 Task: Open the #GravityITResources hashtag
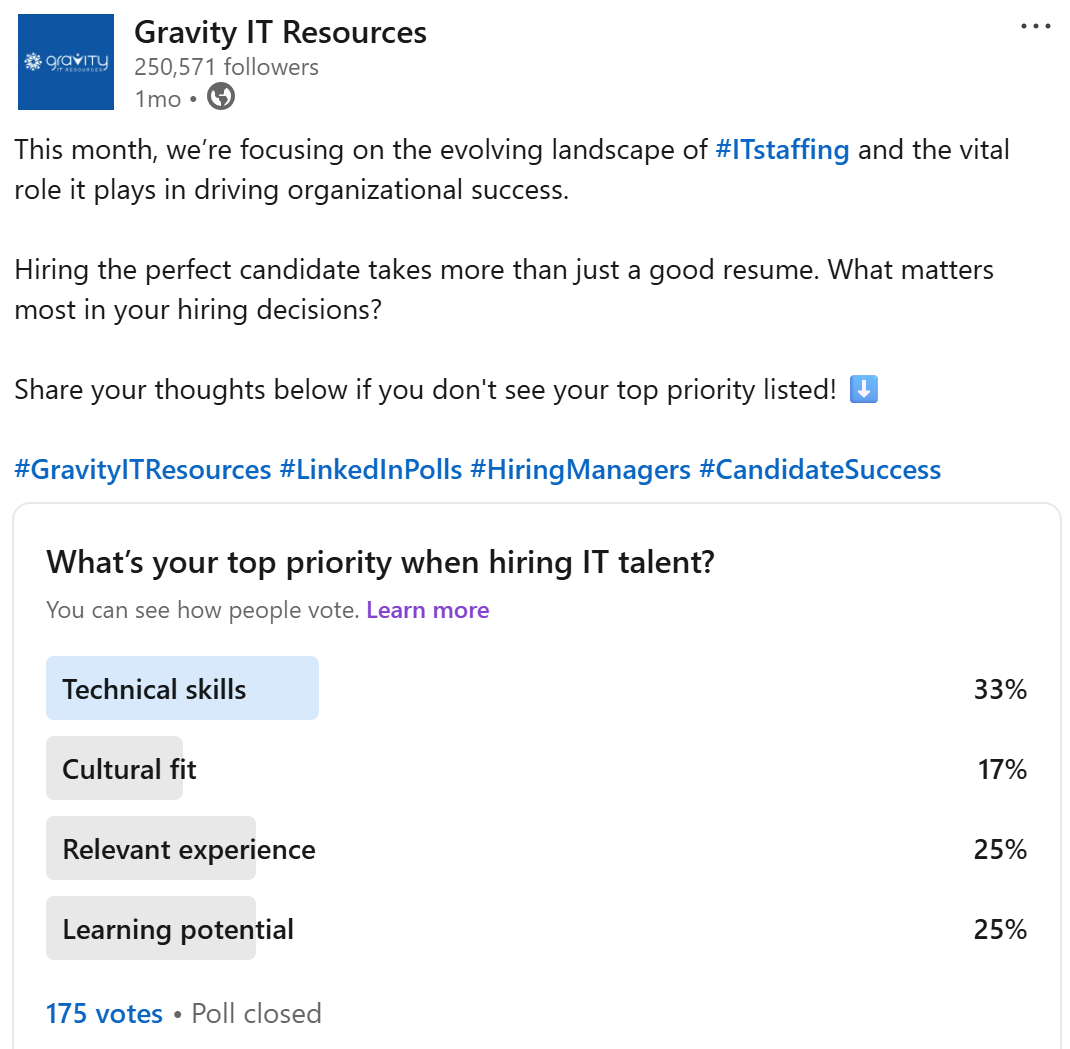click(143, 470)
